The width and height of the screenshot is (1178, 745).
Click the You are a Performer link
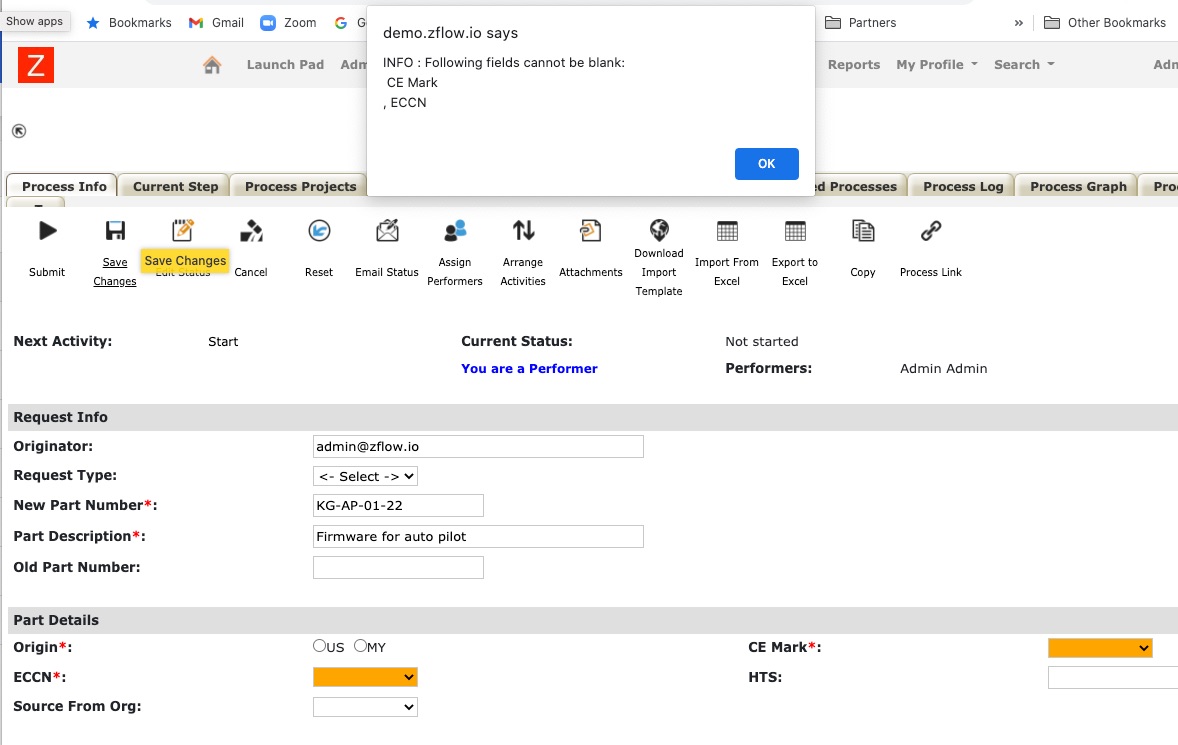tap(529, 368)
